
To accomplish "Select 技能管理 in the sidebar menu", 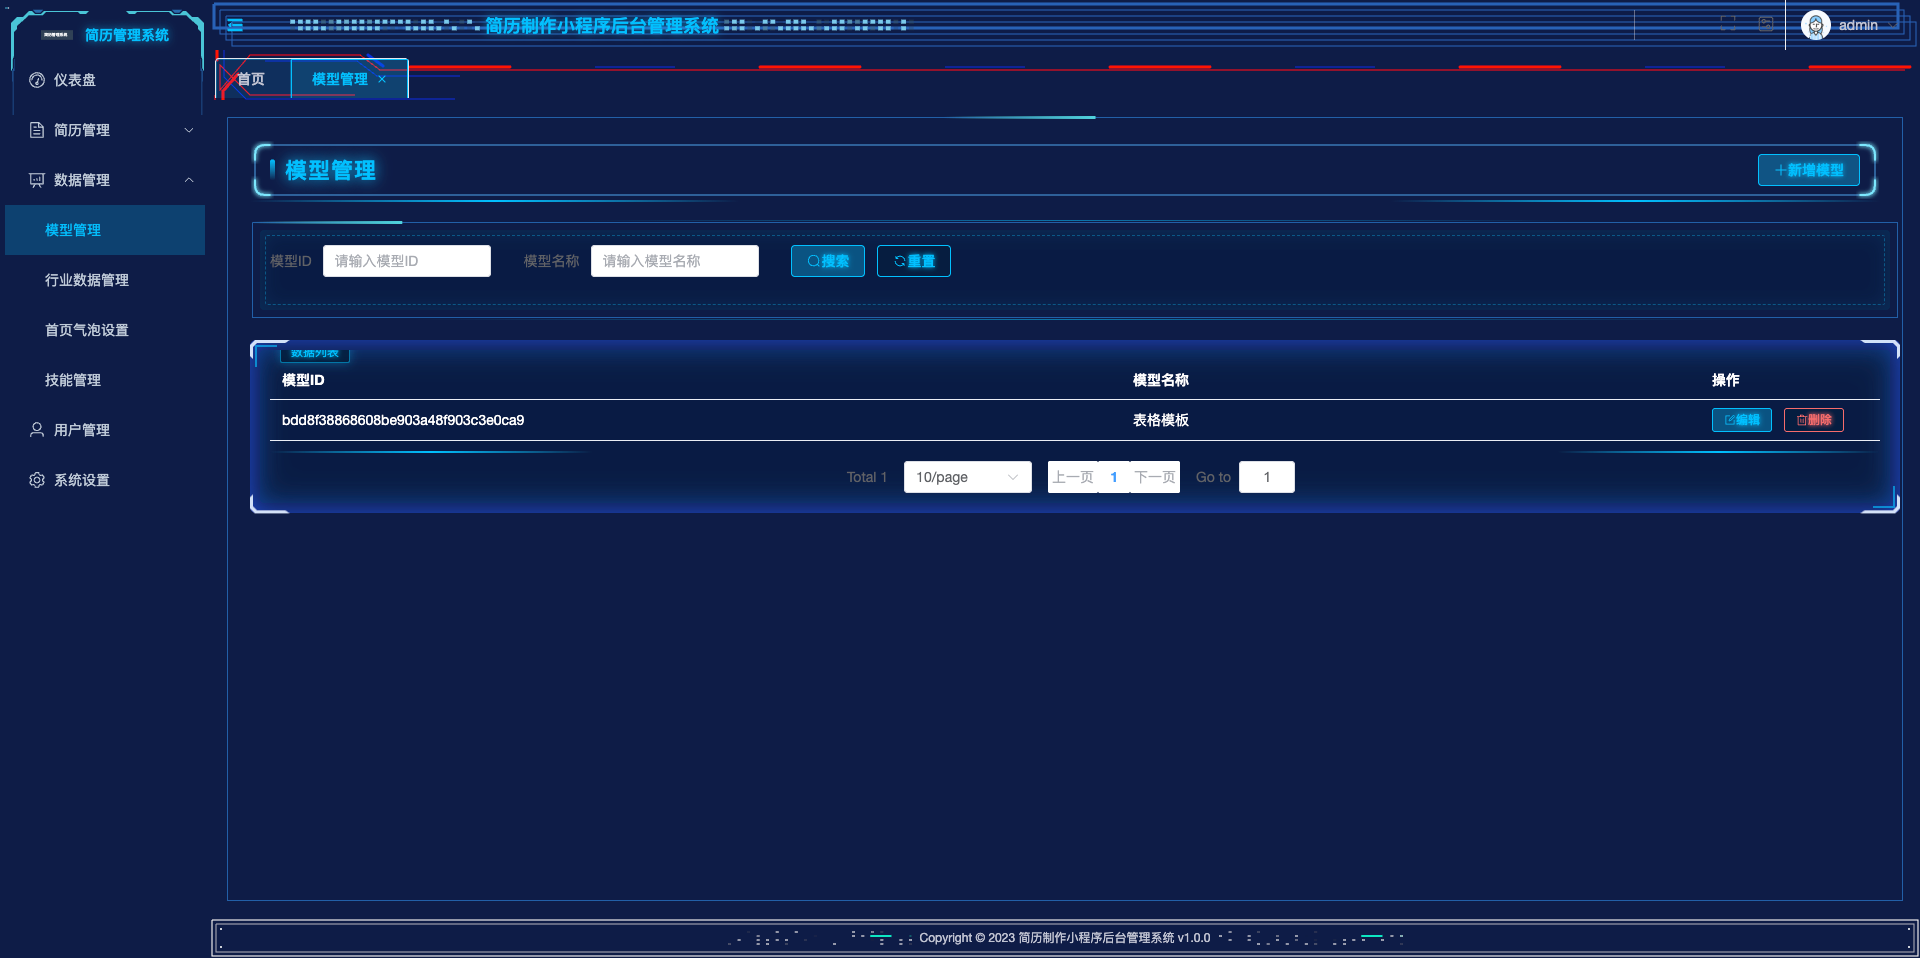I will (x=72, y=380).
